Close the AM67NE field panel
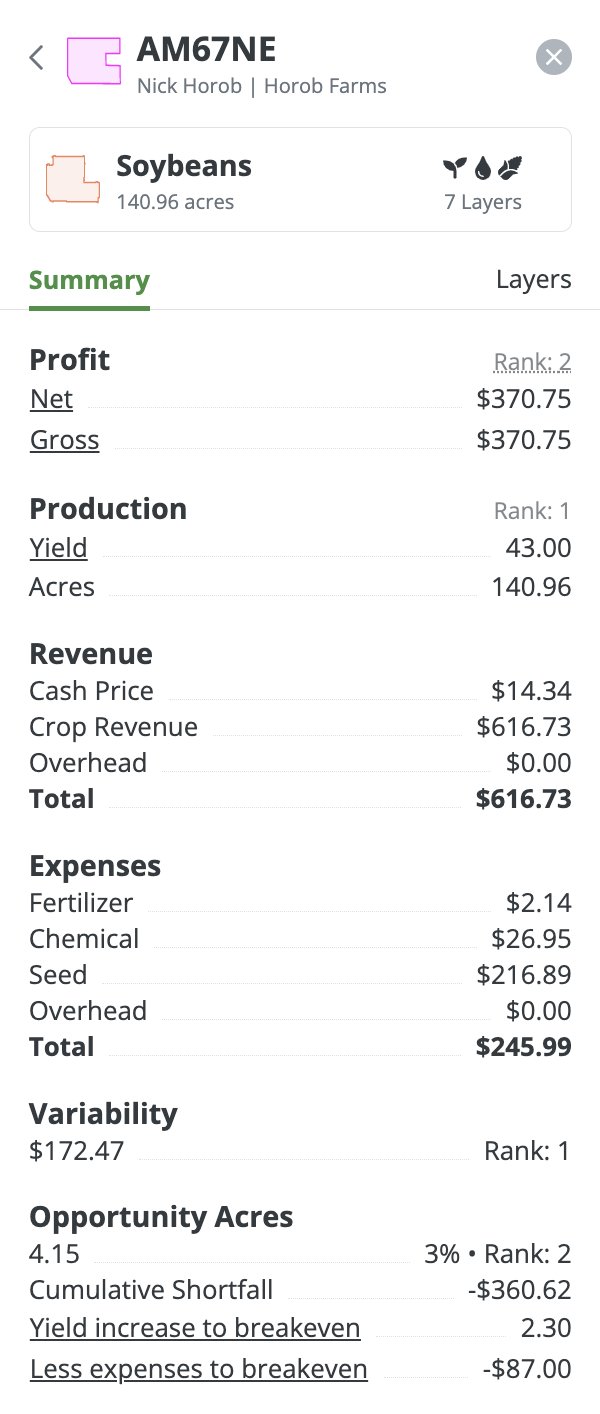600x1414 pixels. tap(553, 57)
